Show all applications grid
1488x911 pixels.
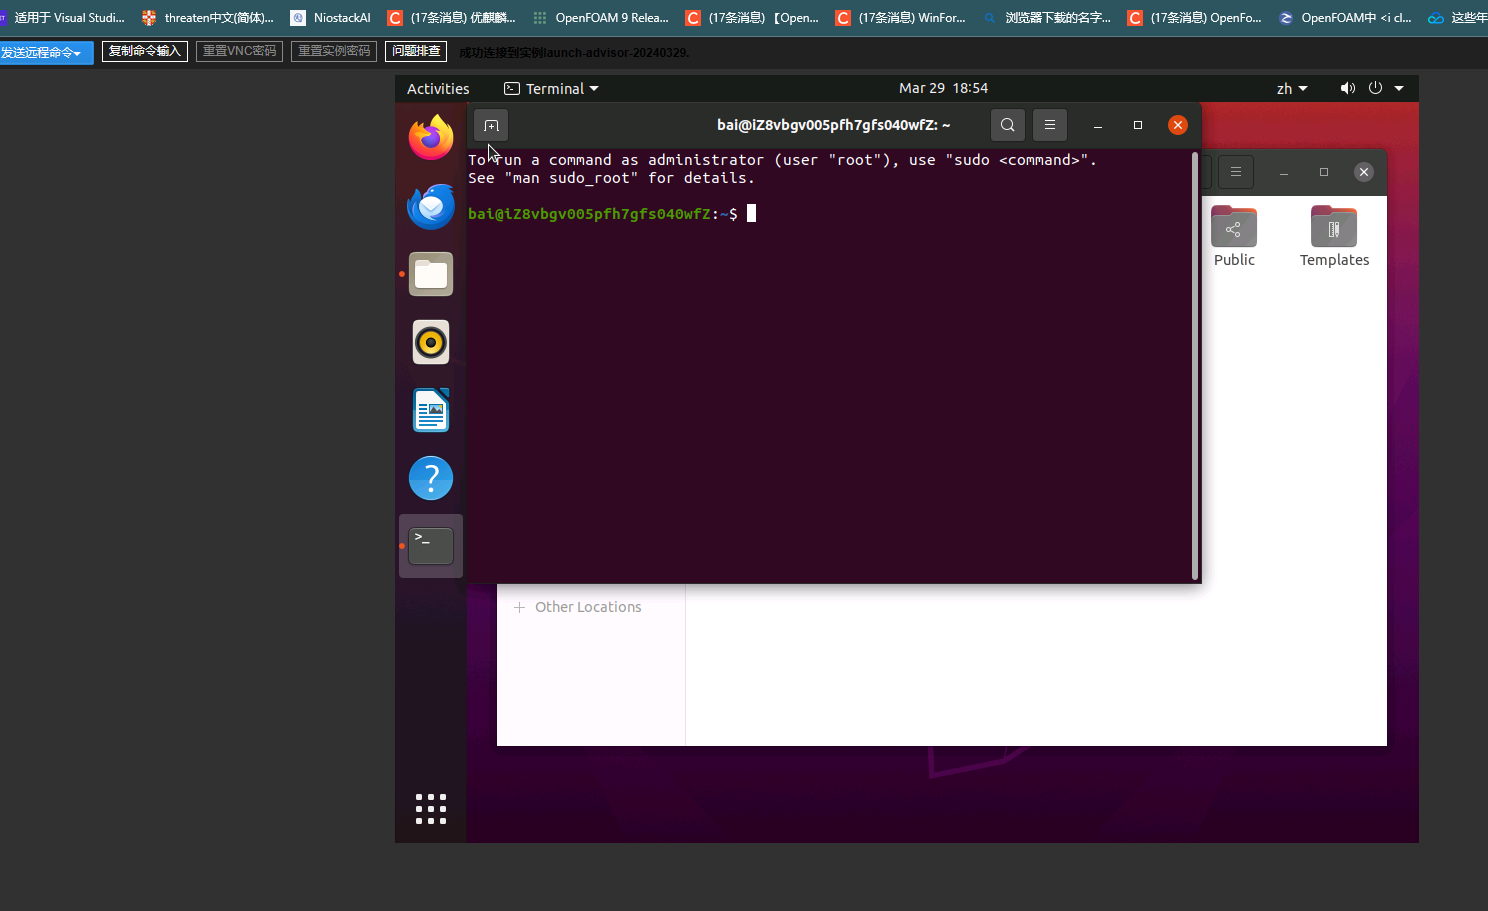tap(431, 809)
